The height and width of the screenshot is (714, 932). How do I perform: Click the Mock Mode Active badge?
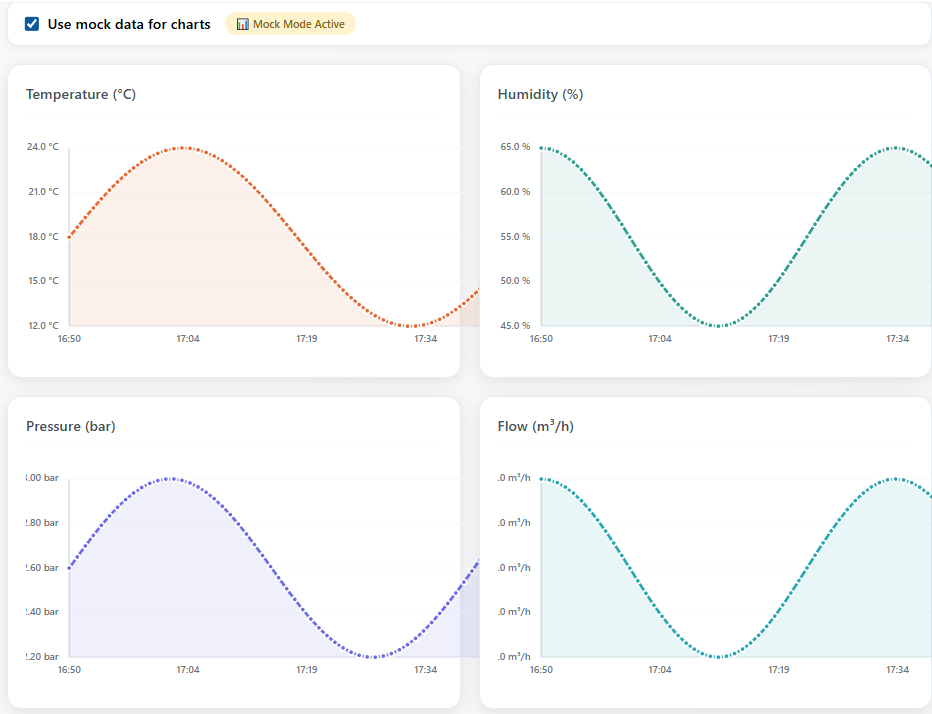pyautogui.click(x=290, y=23)
